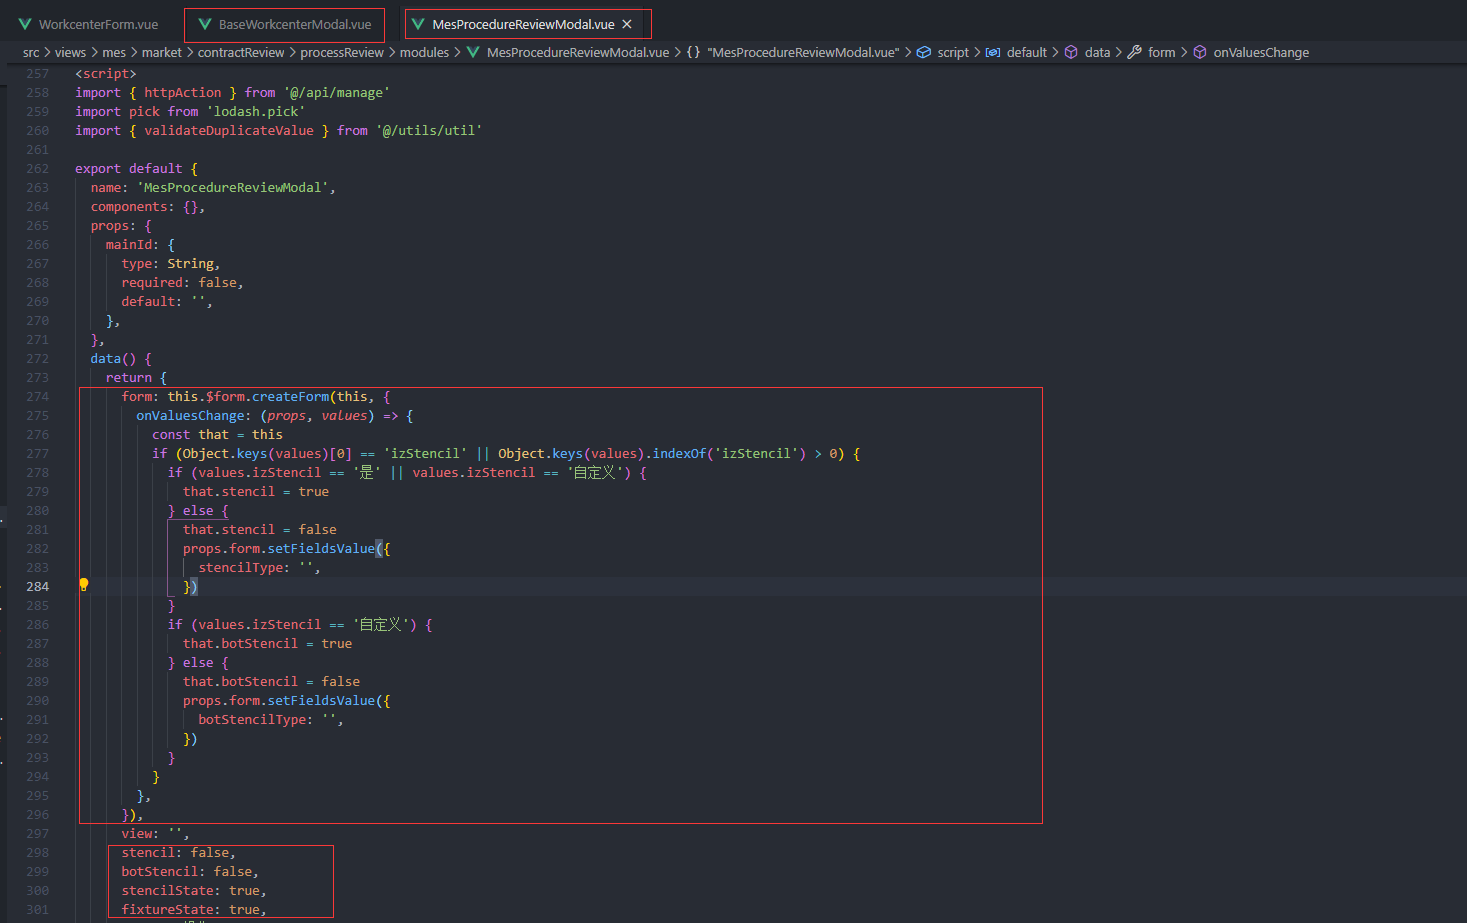Click the form wrench icon in the breadcrumb

[x=1135, y=52]
